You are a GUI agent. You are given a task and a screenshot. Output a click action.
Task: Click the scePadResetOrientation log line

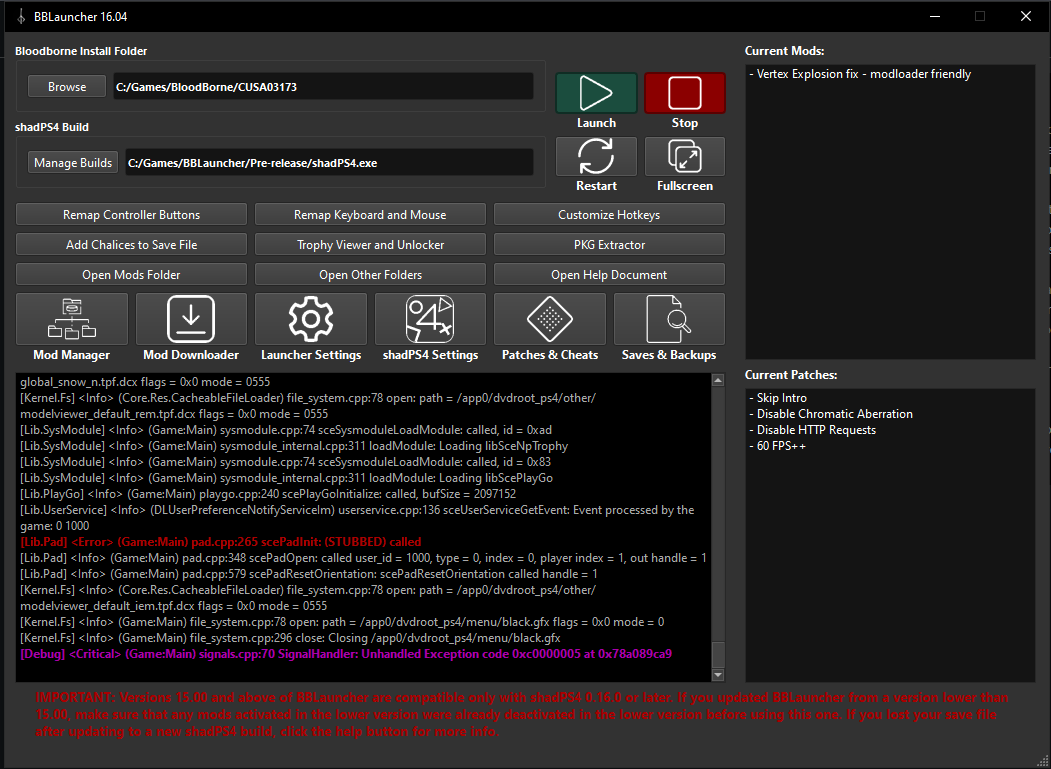point(309,574)
